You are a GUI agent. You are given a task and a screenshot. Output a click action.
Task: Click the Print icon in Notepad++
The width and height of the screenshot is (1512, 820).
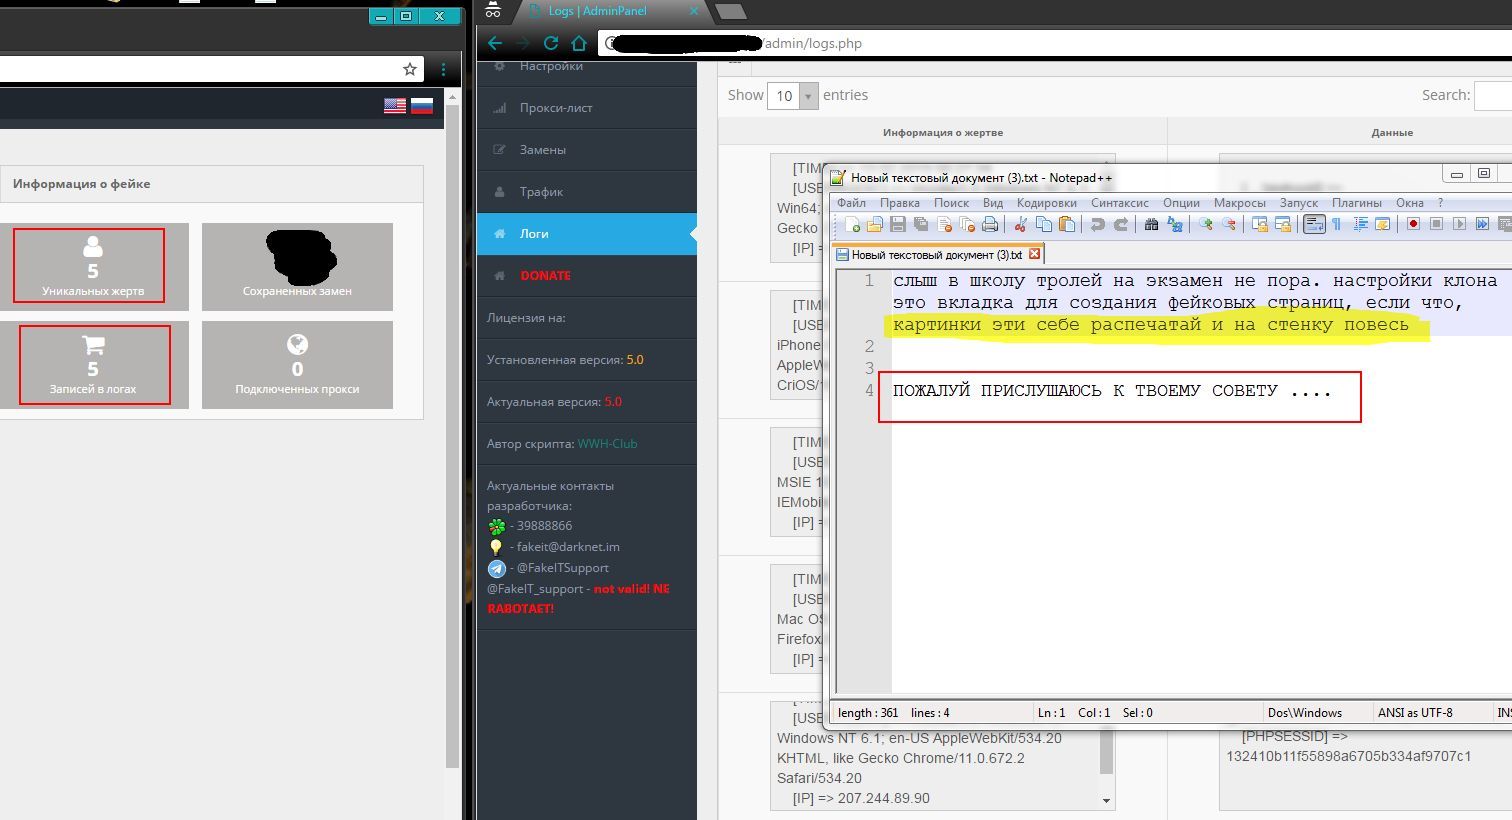coord(989,224)
